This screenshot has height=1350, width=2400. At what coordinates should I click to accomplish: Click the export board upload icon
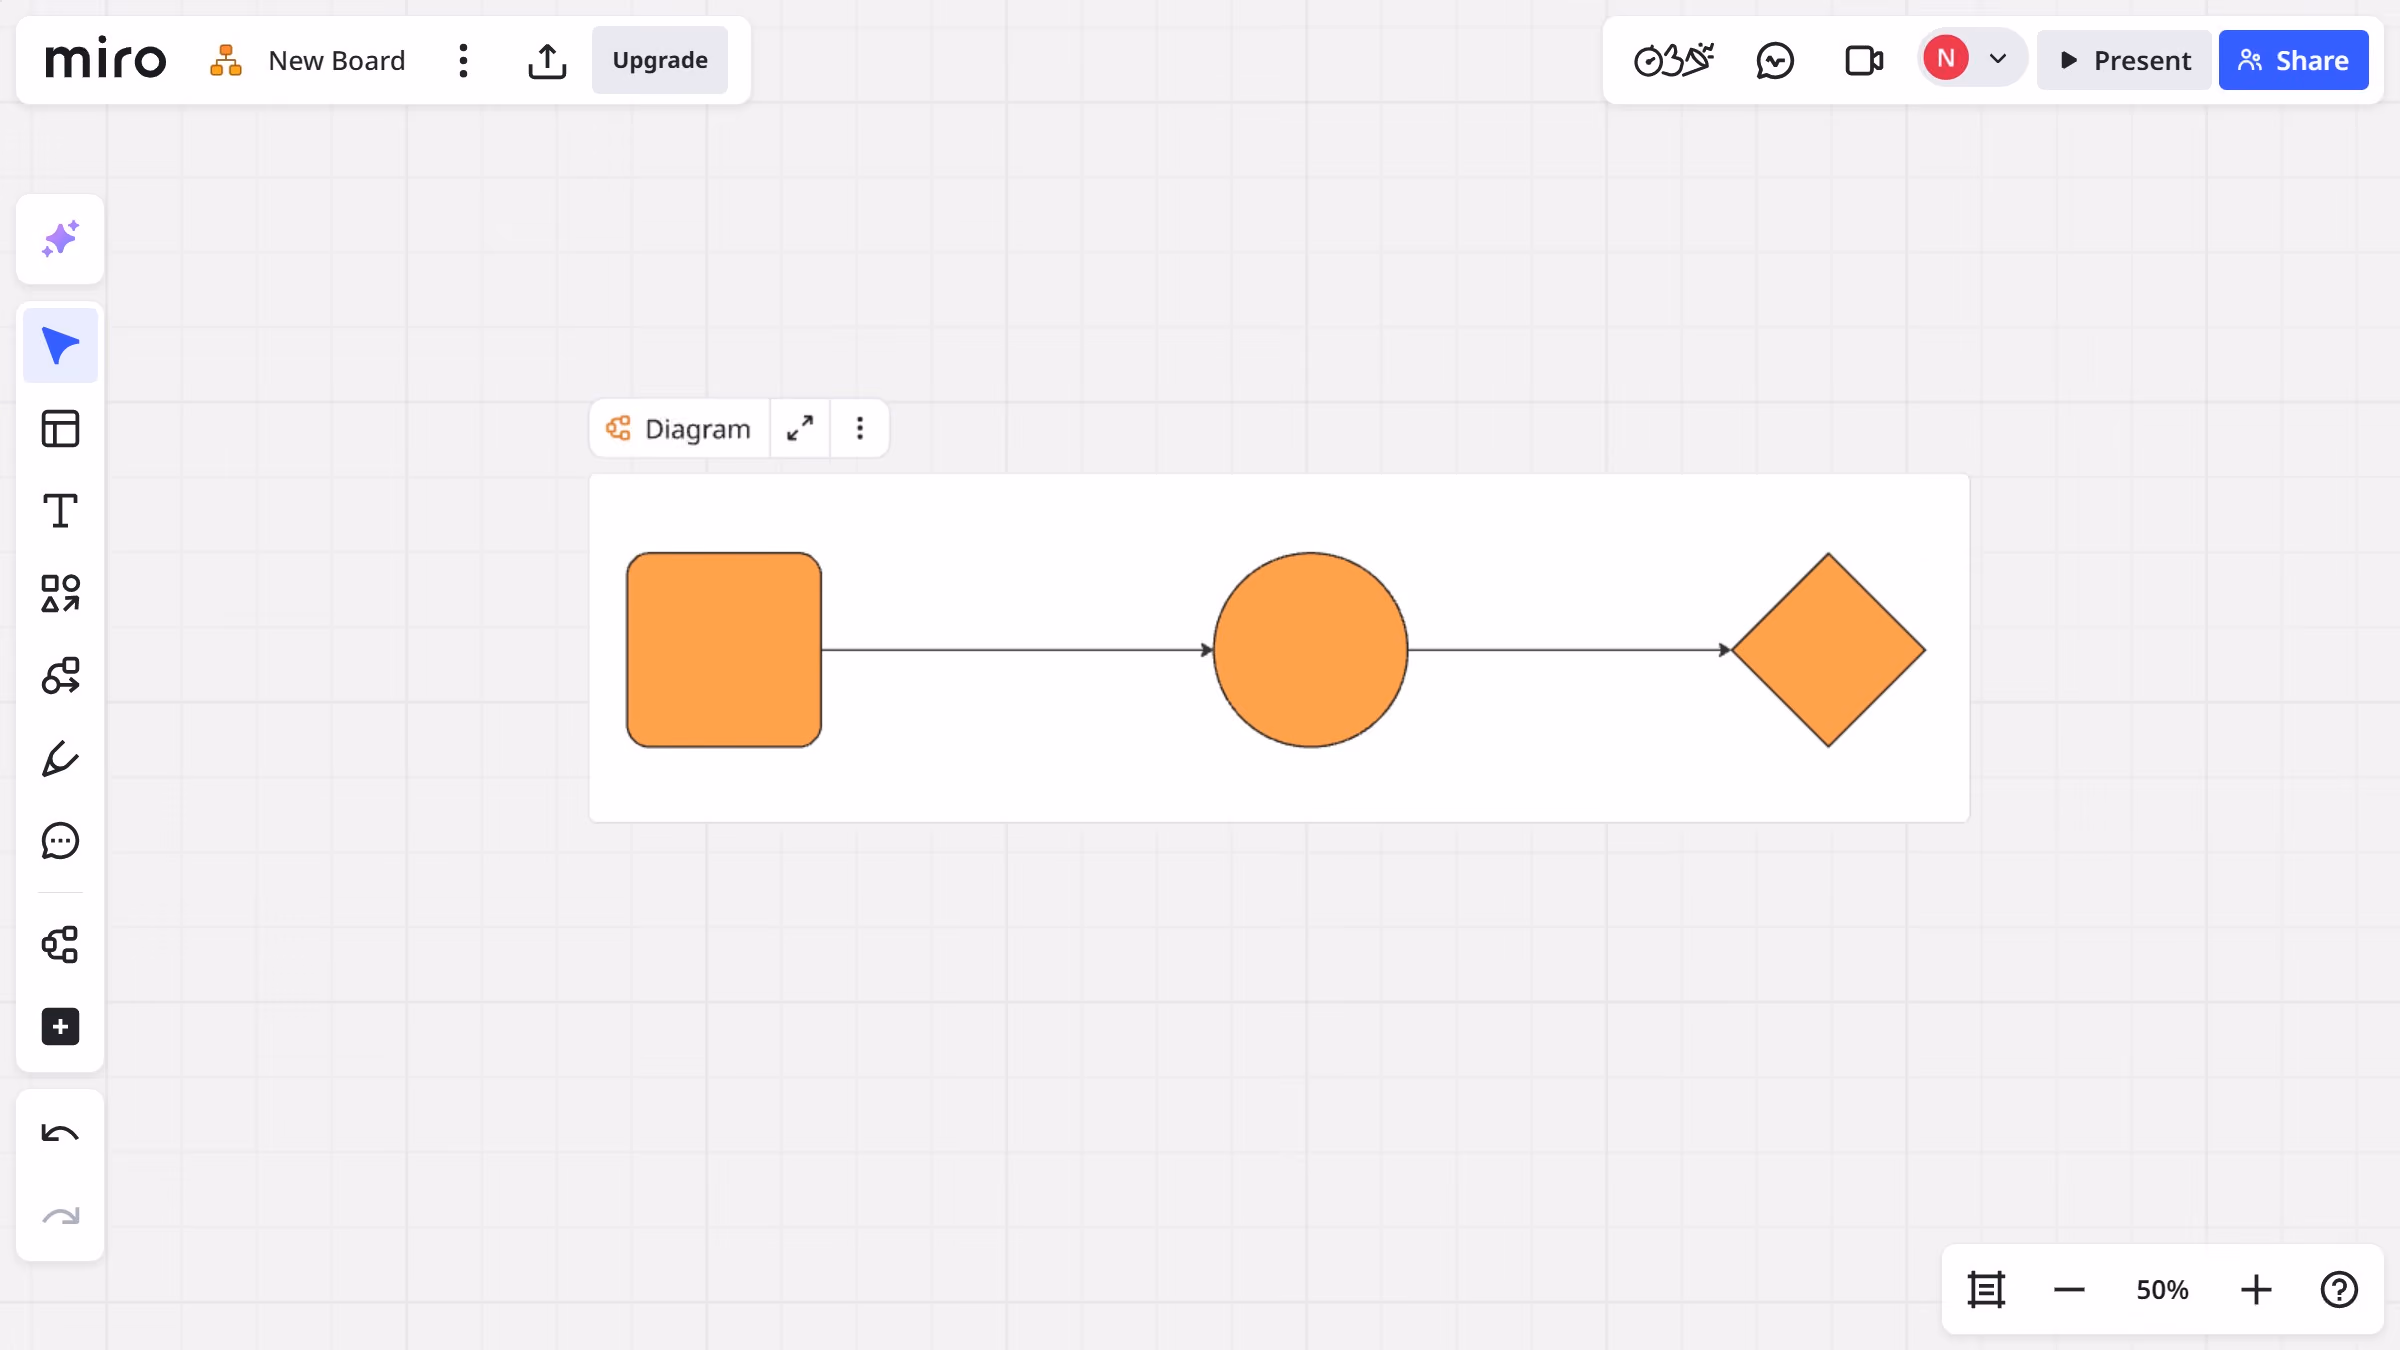pos(547,60)
